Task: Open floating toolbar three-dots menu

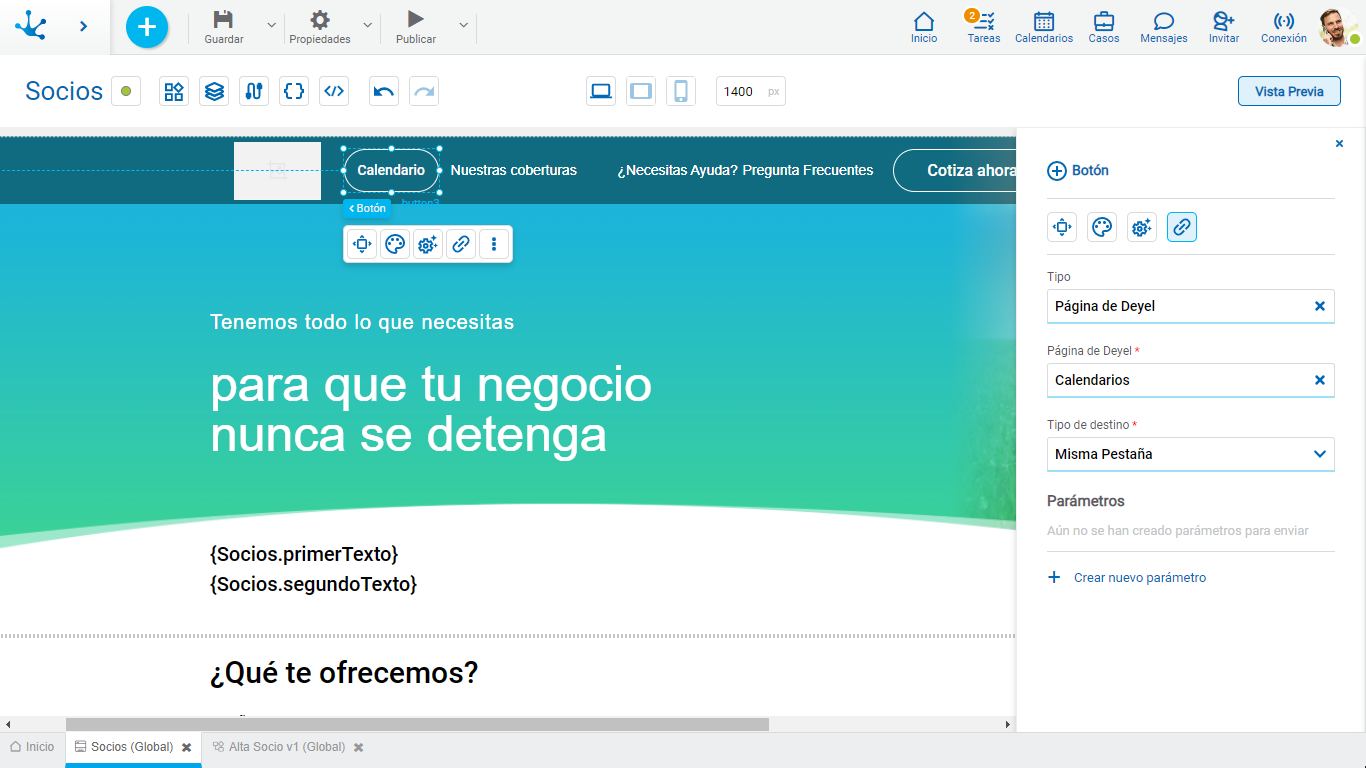Action: pyautogui.click(x=494, y=244)
